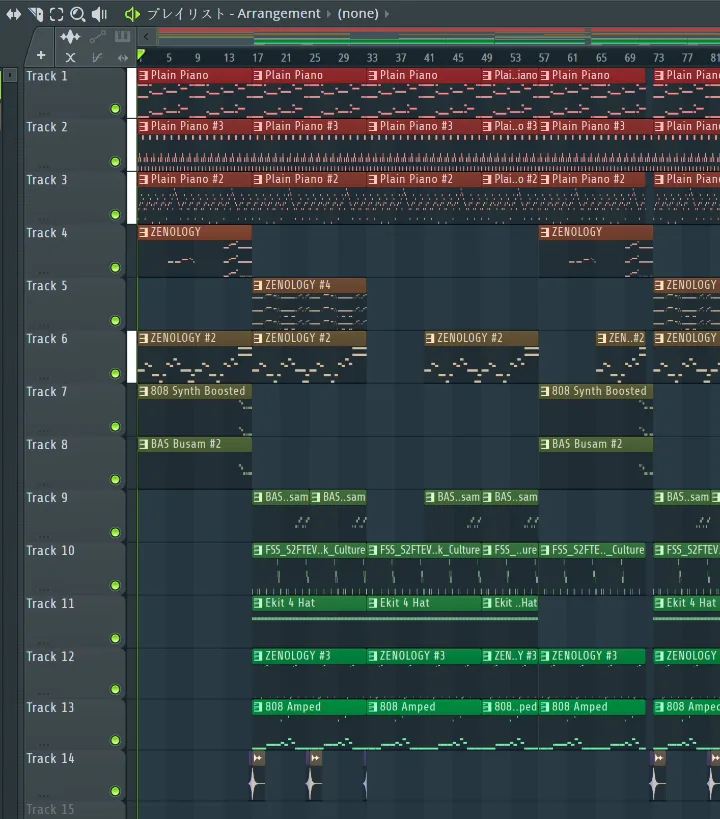The width and height of the screenshot is (720, 819).
Task: Pick the Playback speaker tool
Action: coord(99,14)
